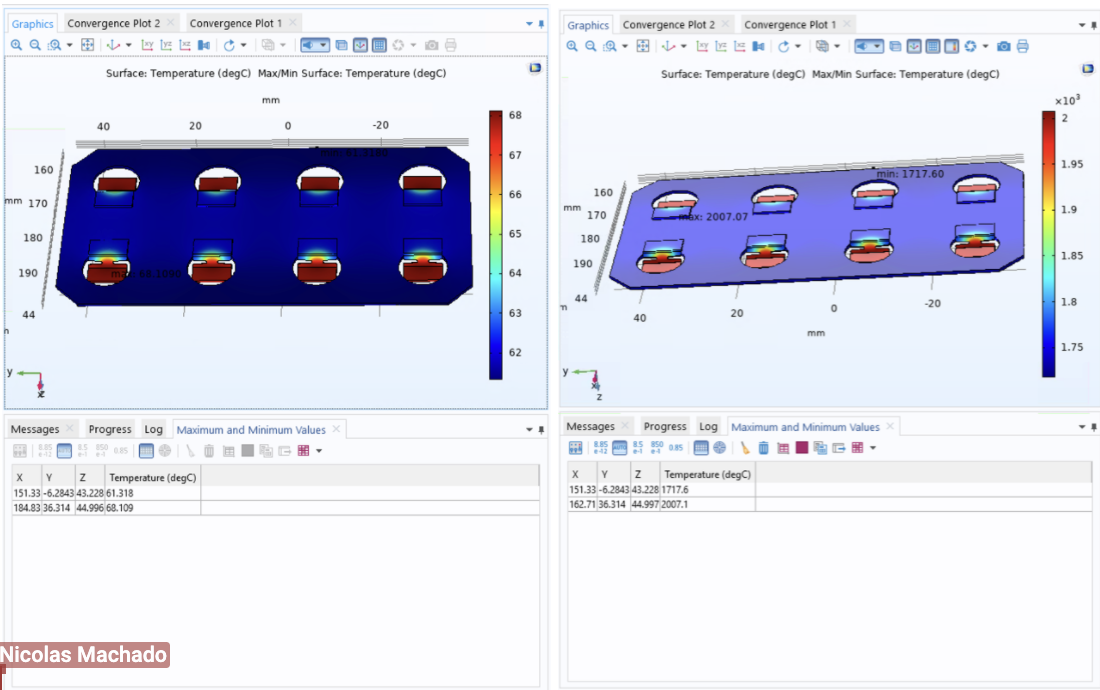
Task: Open default view dropdown in right Graphics toolbar
Action: [683, 46]
